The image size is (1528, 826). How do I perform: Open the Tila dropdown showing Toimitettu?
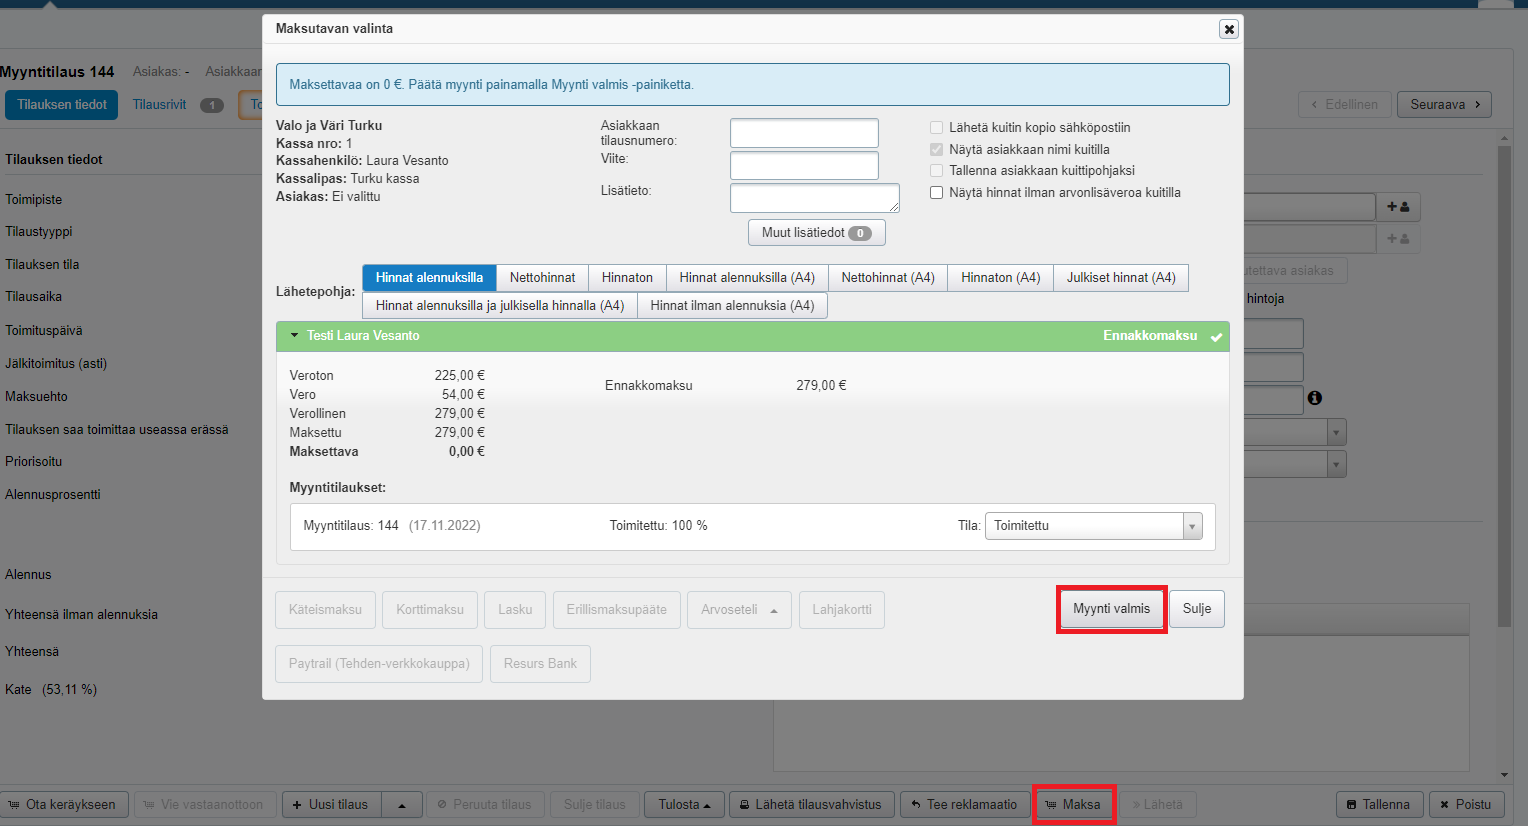tap(1093, 526)
